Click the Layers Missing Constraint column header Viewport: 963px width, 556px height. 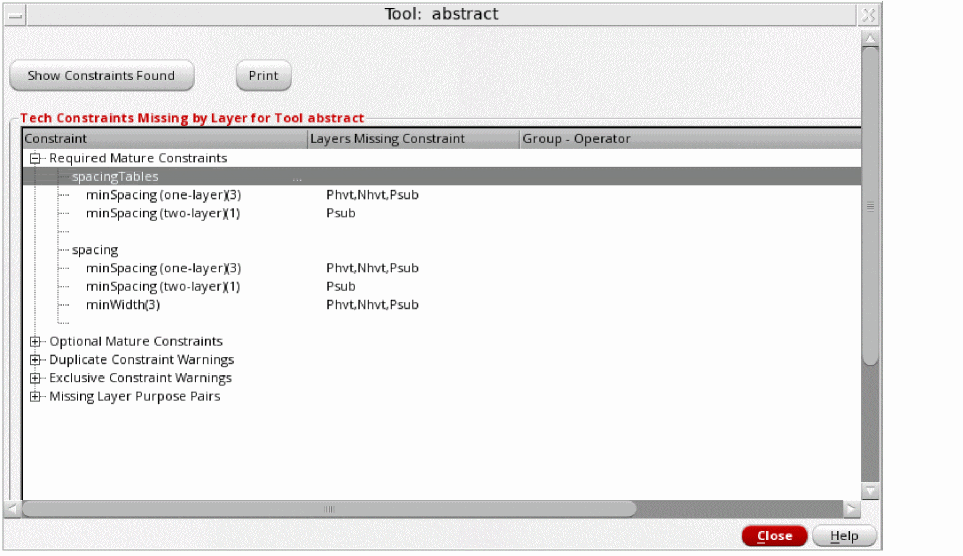click(413, 139)
